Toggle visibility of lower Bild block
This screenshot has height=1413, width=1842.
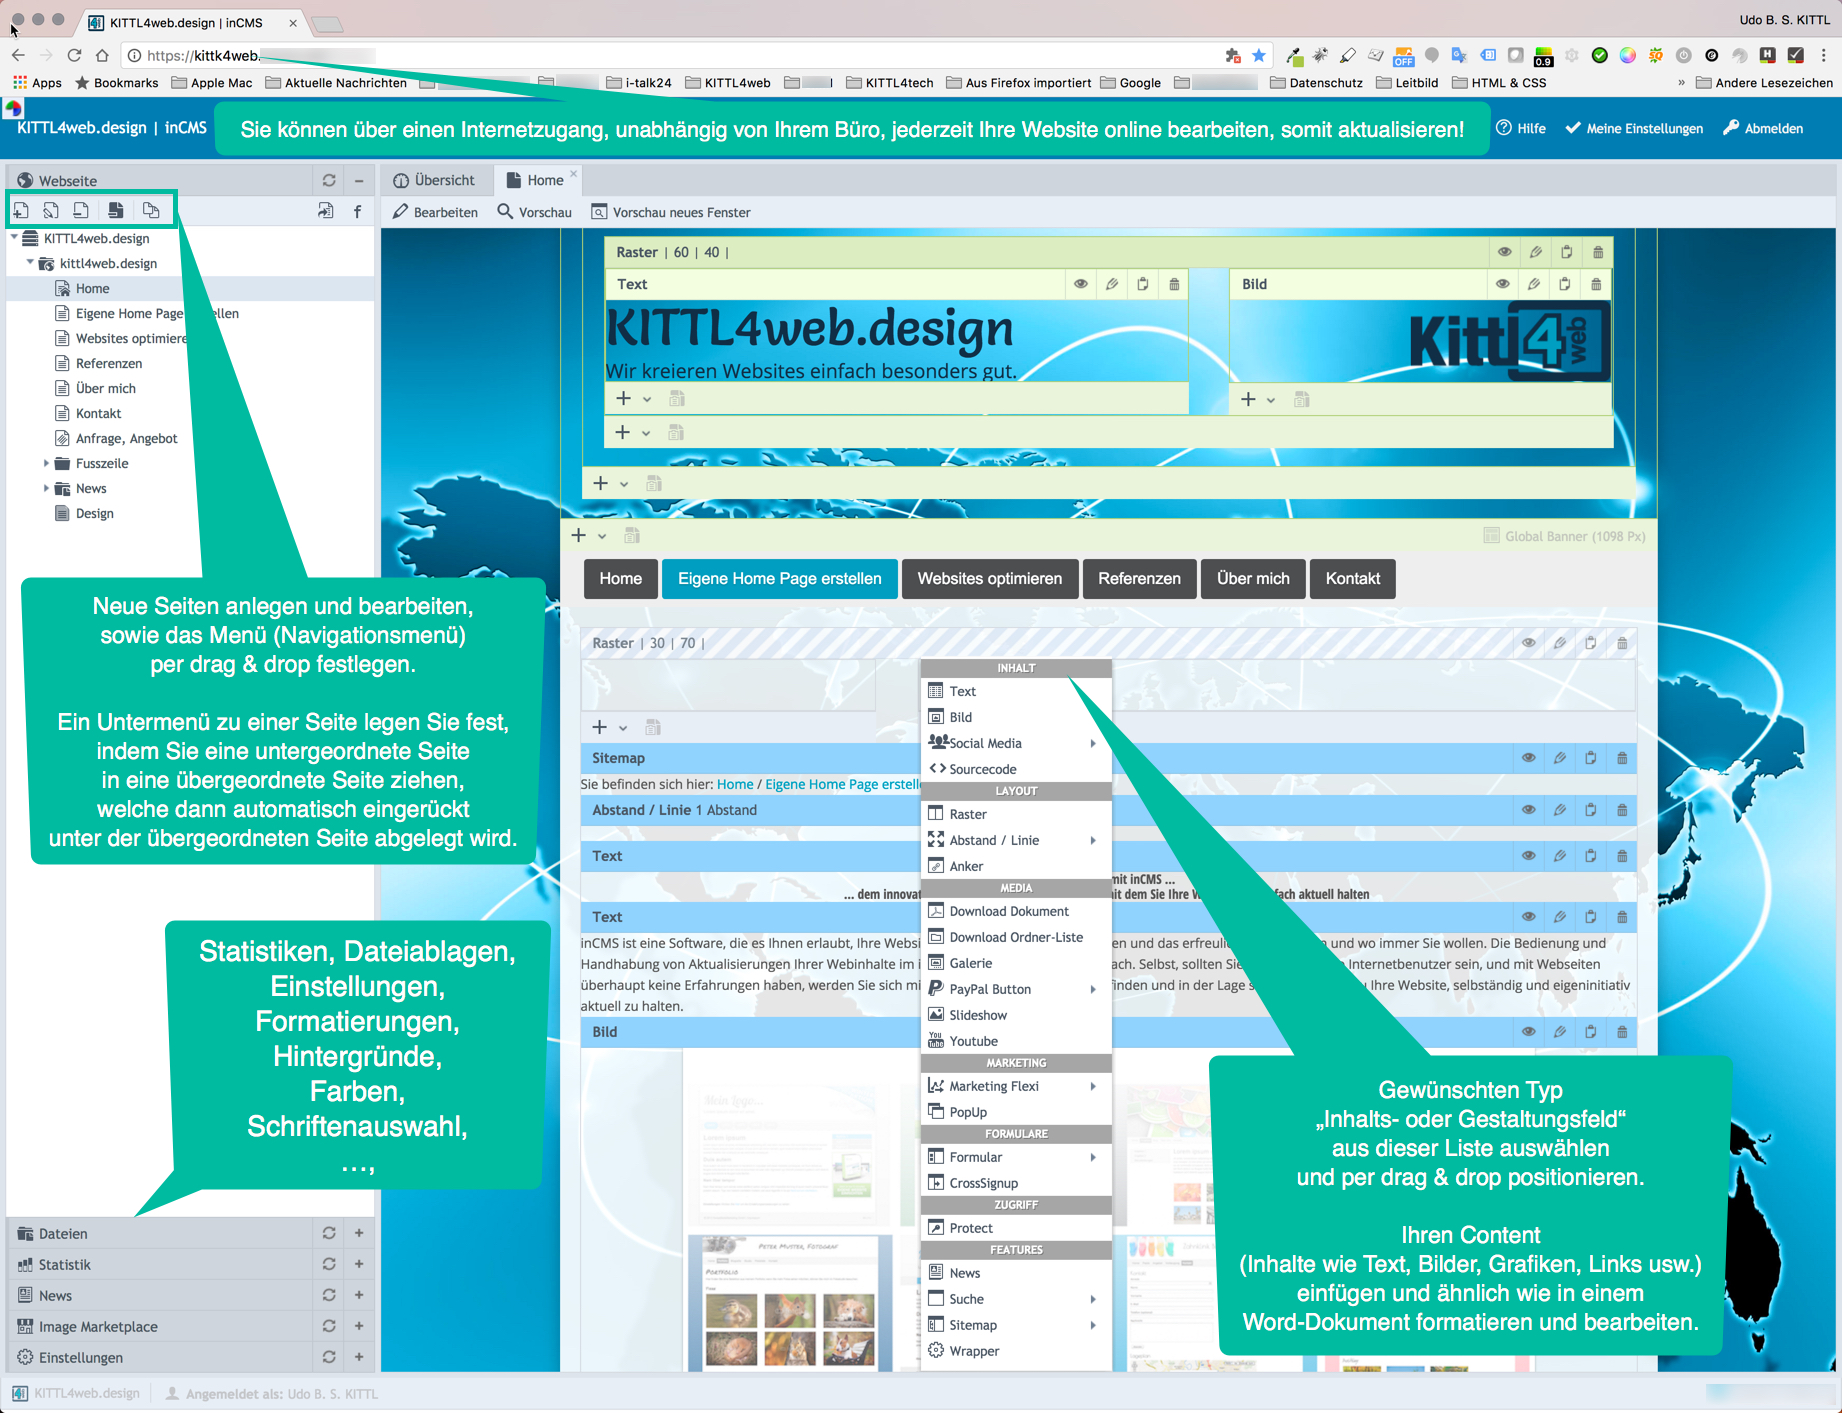point(1529,1032)
